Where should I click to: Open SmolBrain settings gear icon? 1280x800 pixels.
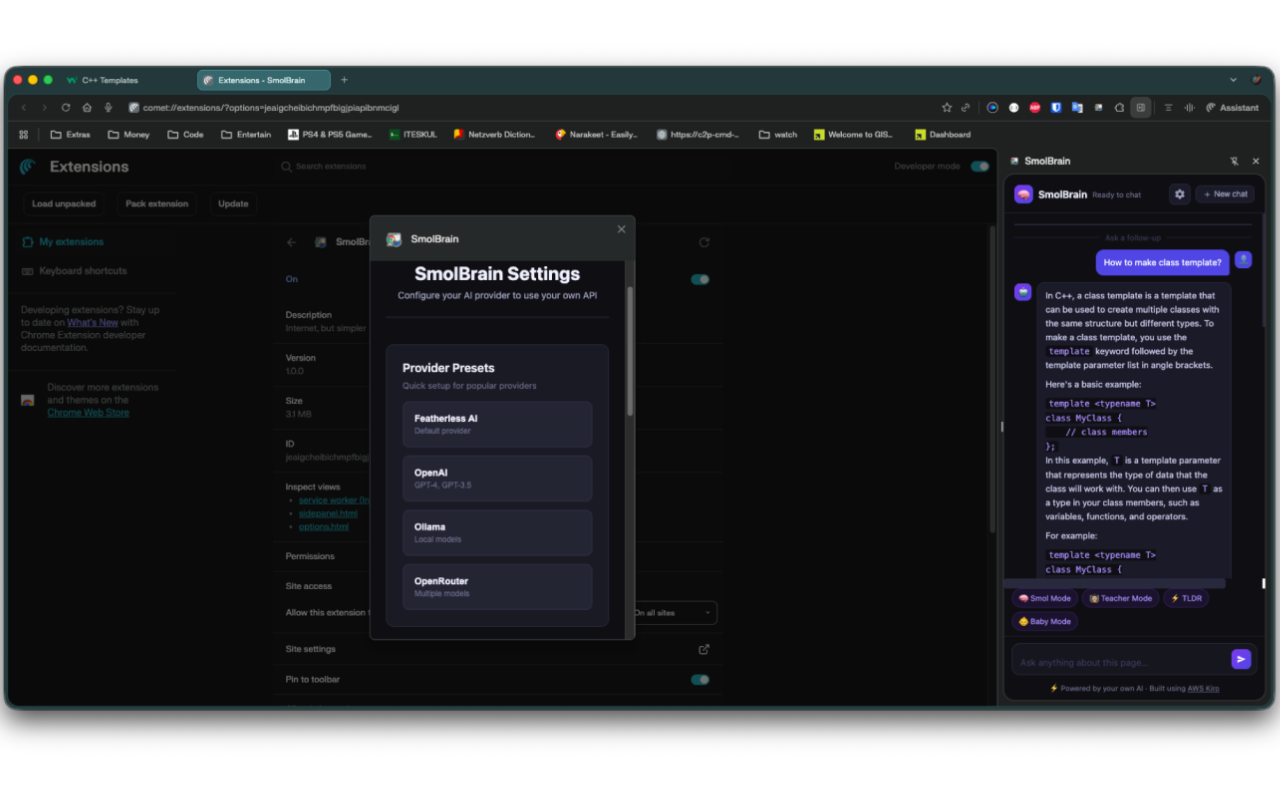[1179, 194]
